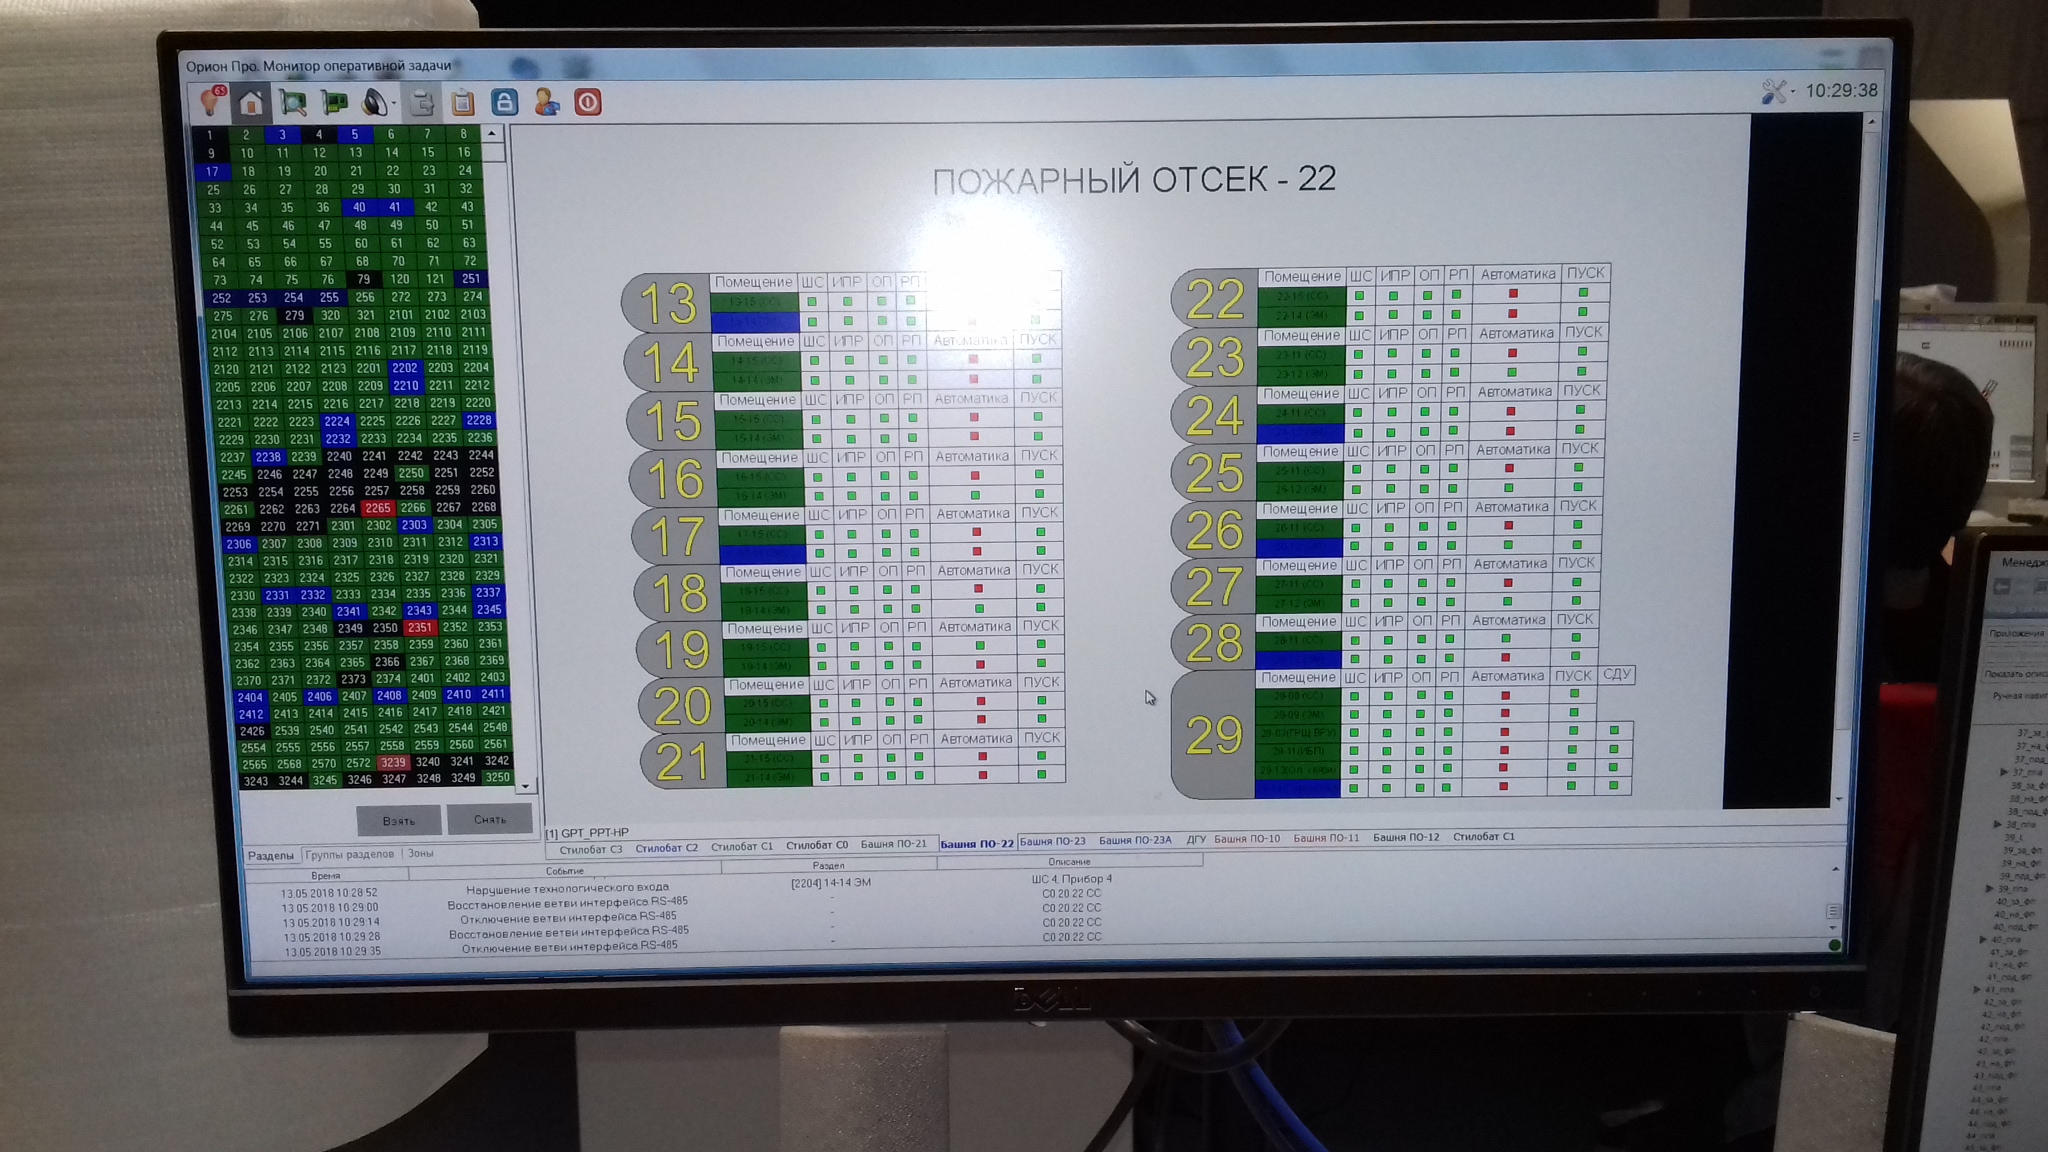Click the green hardware board icon

[x=334, y=102]
